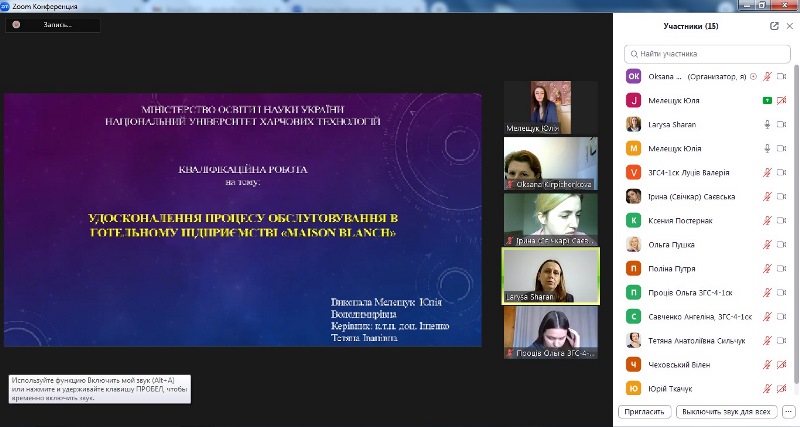Screen dimensions: 800x427
Task: Click Выключить звук для всех button
Action: click(x=726, y=411)
